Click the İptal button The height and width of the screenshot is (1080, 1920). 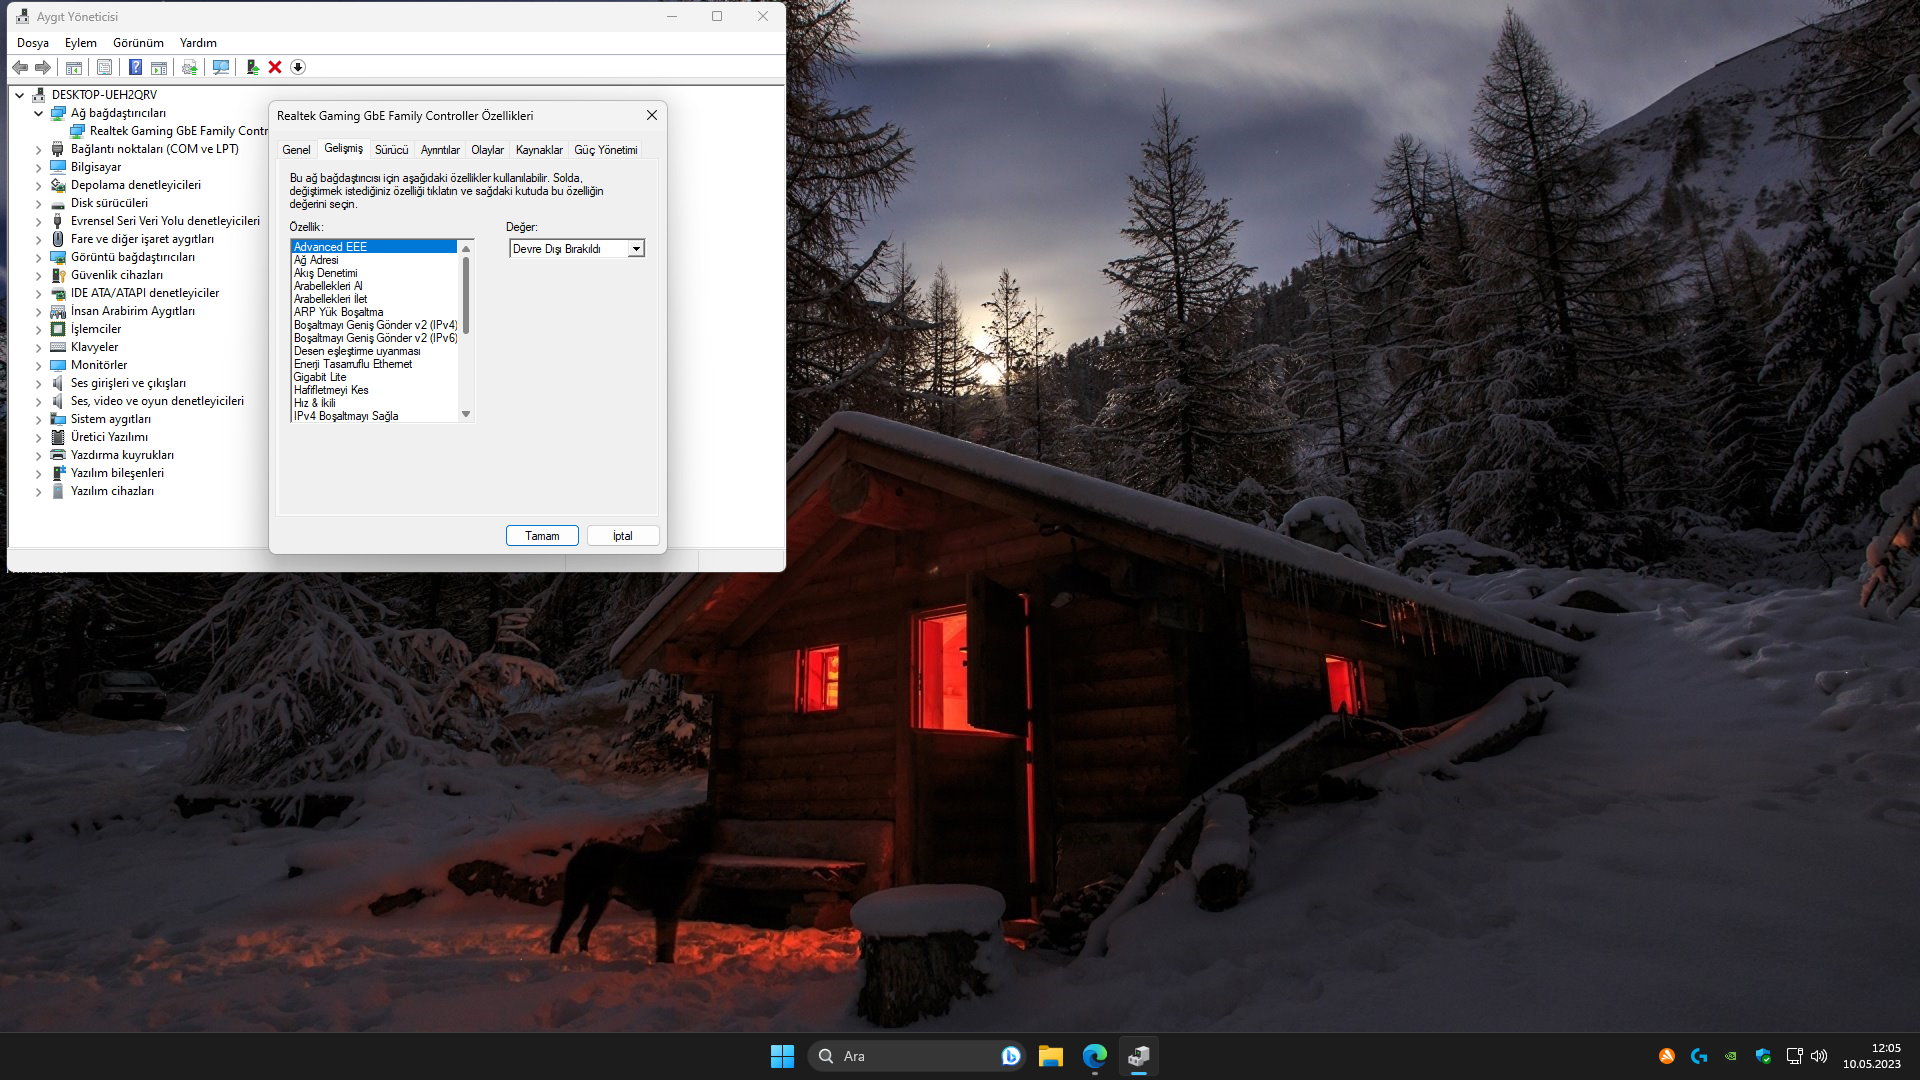click(622, 536)
